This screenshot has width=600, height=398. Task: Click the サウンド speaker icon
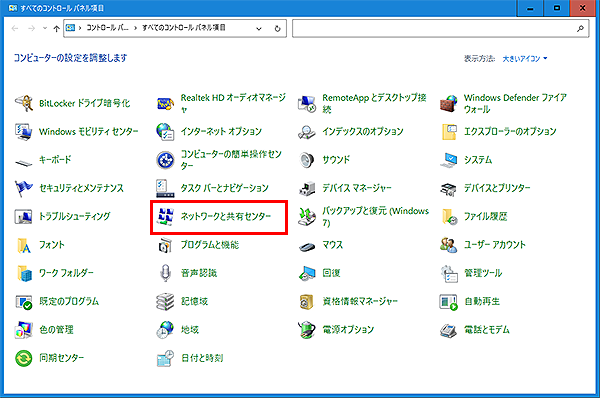pyautogui.click(x=307, y=160)
